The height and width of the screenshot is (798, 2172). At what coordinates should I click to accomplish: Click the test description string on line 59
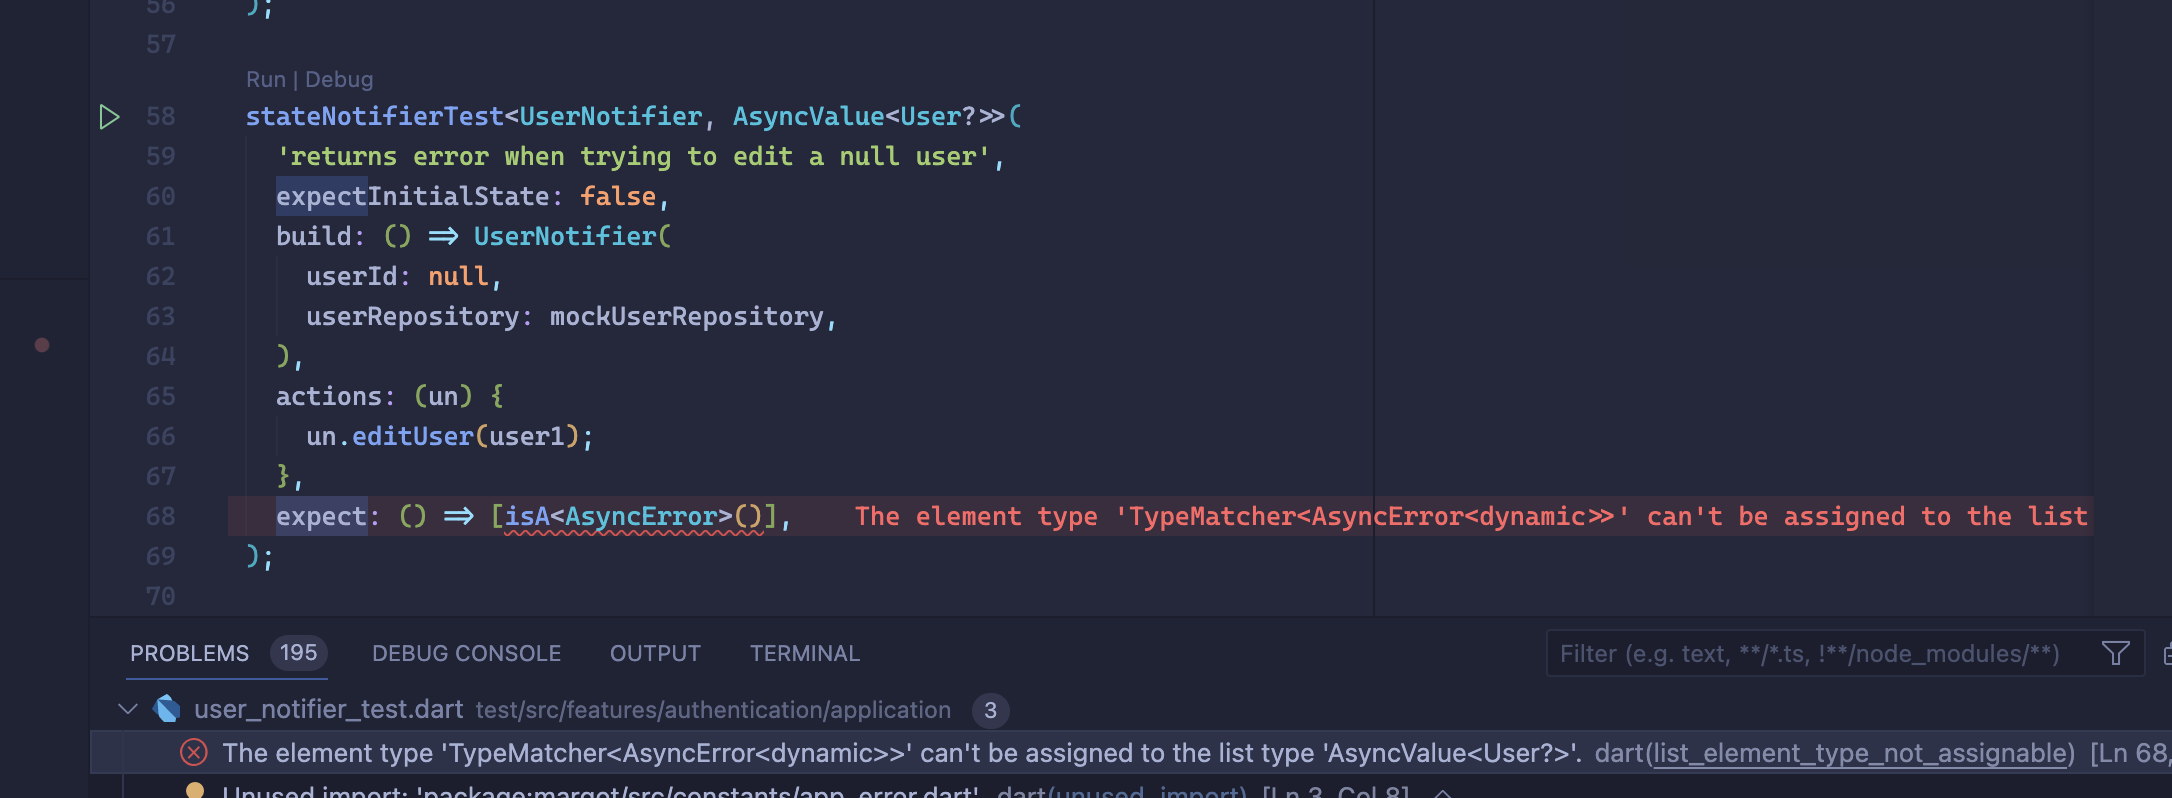coord(633,156)
